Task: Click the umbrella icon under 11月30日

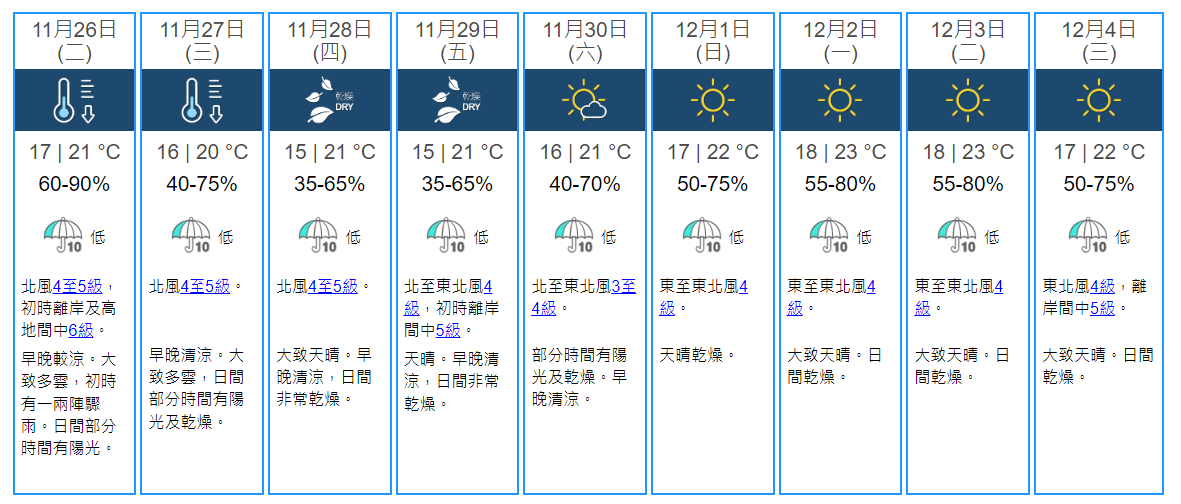Action: pos(574,236)
